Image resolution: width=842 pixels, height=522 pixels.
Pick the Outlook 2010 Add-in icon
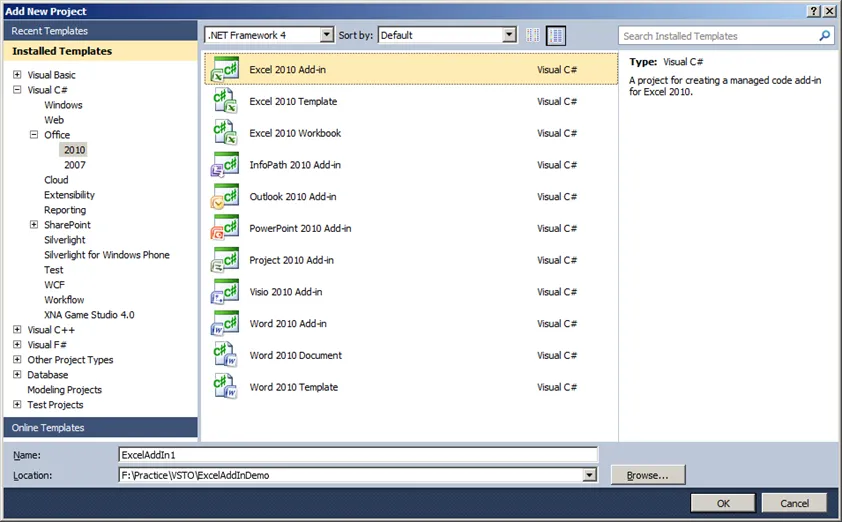point(224,197)
